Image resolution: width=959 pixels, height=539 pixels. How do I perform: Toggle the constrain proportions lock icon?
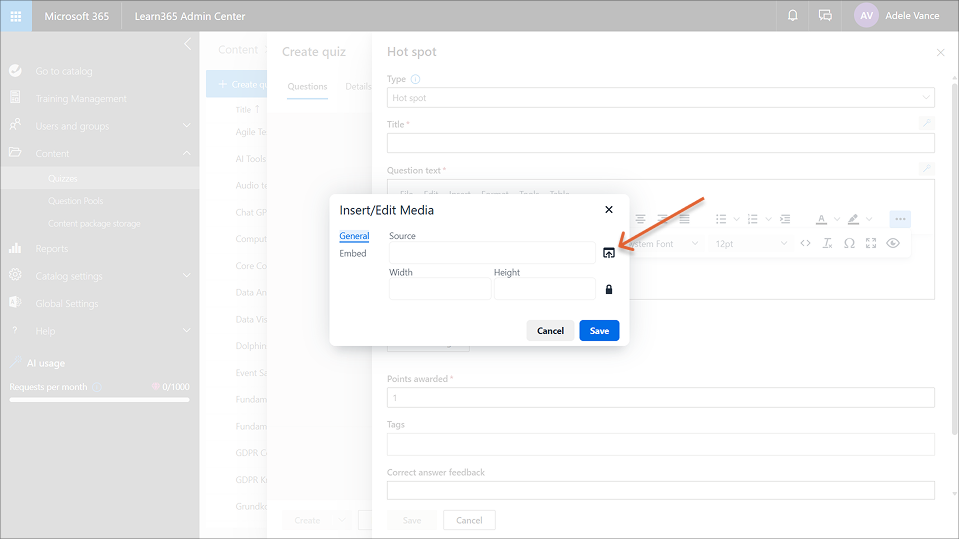tap(608, 290)
